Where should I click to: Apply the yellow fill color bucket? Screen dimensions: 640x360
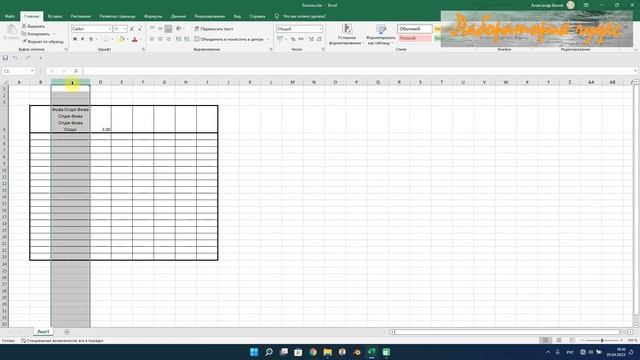tap(122, 39)
